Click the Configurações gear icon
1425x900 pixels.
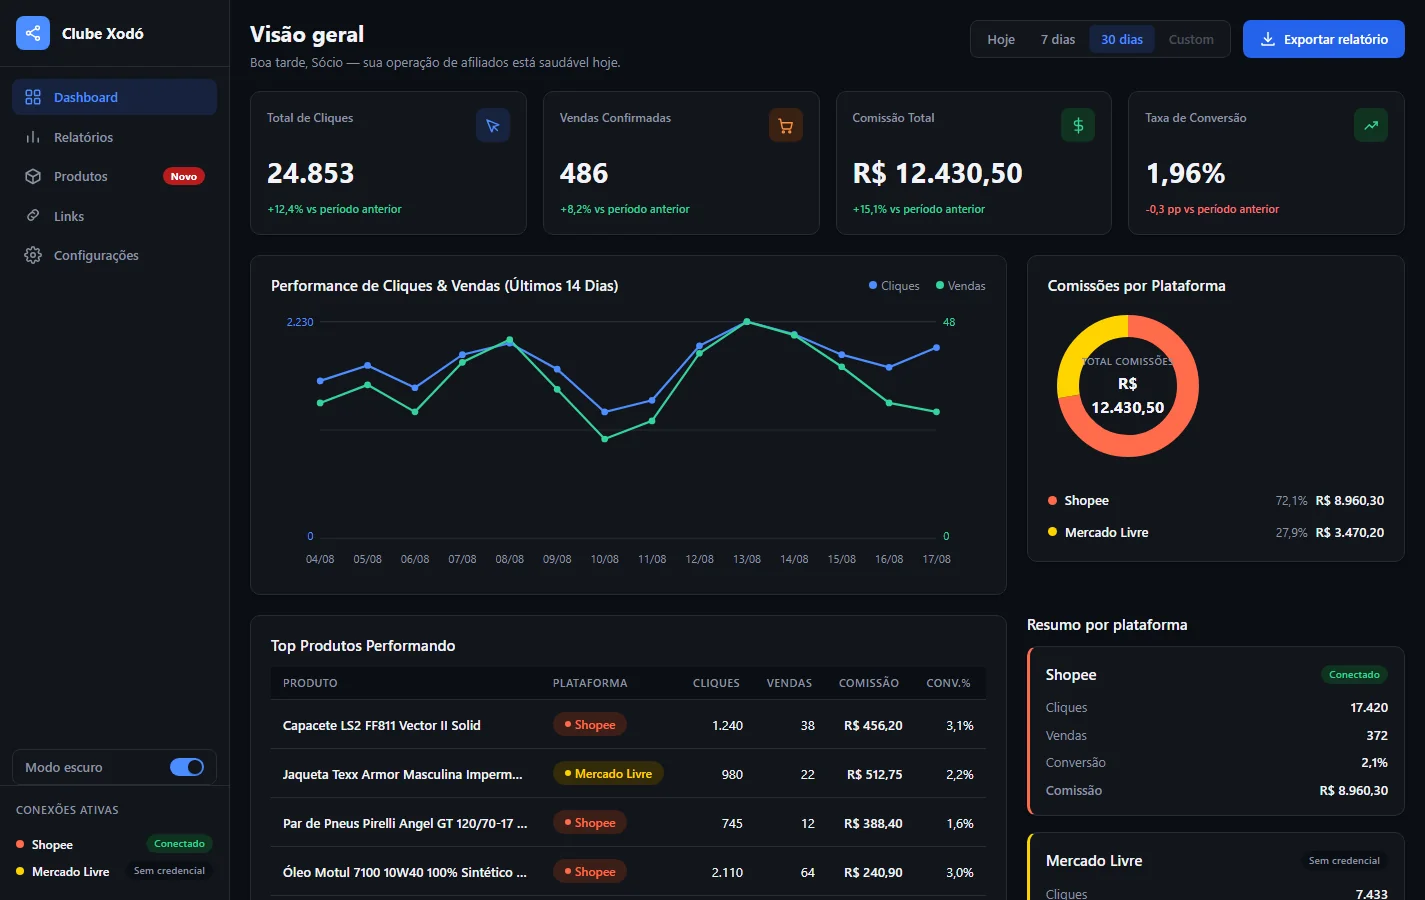point(33,255)
